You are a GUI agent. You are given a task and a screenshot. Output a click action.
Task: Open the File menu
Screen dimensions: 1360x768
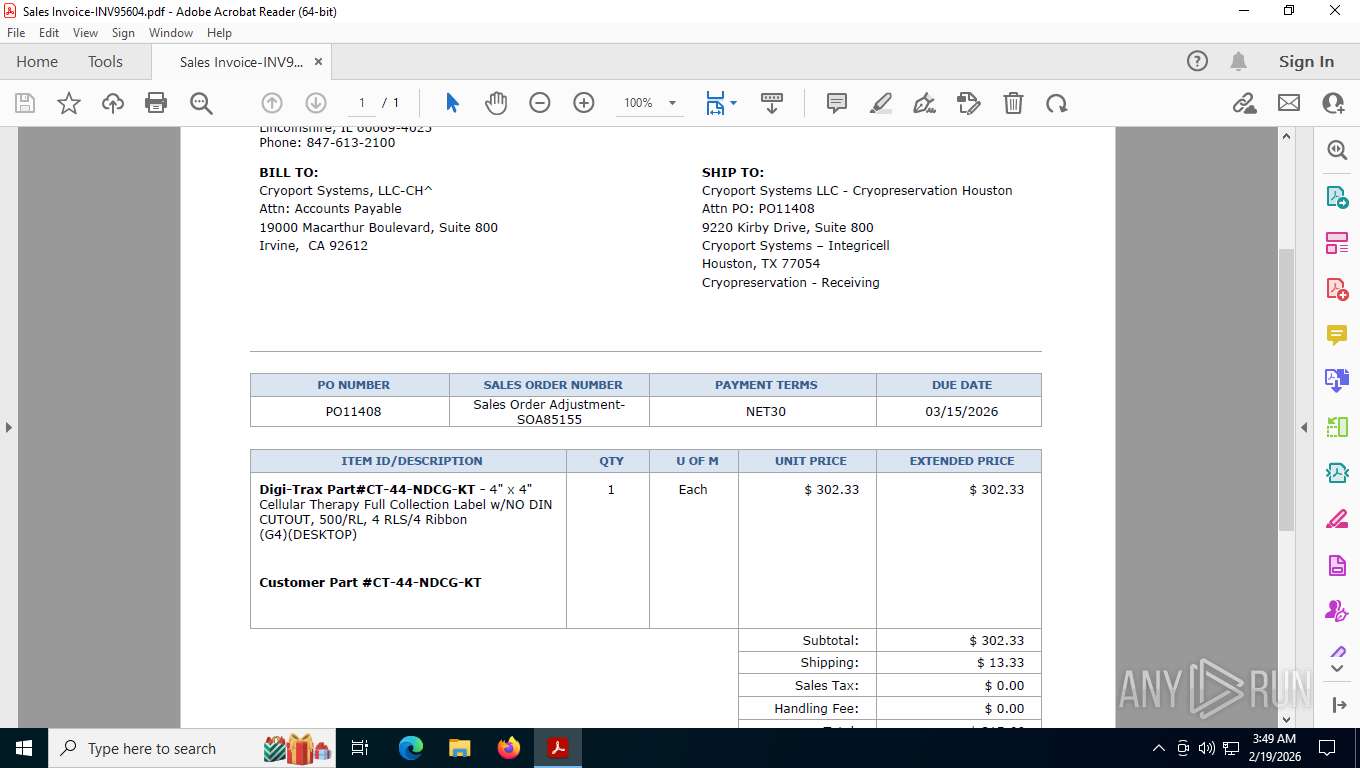pyautogui.click(x=16, y=33)
